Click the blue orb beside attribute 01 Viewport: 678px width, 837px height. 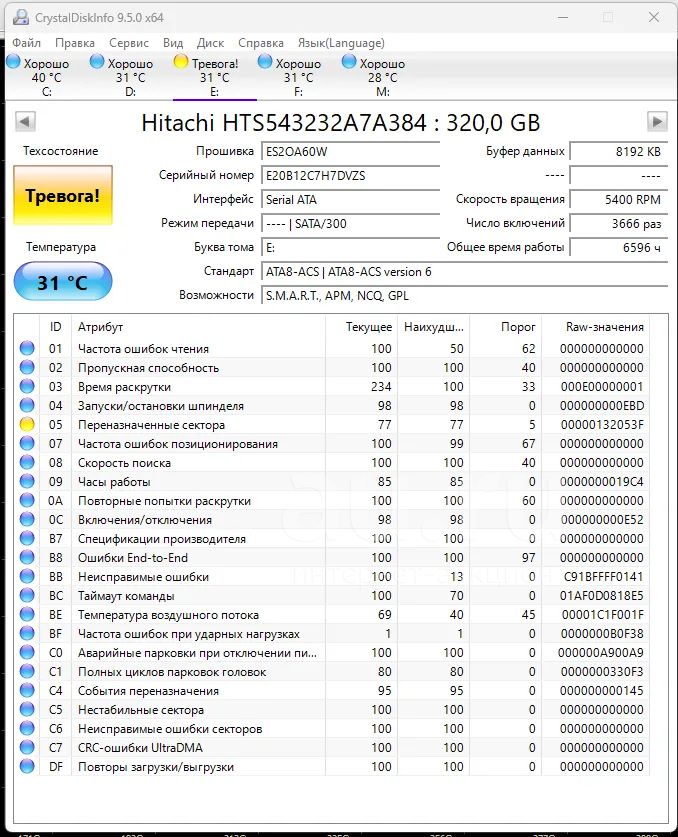click(x=27, y=349)
